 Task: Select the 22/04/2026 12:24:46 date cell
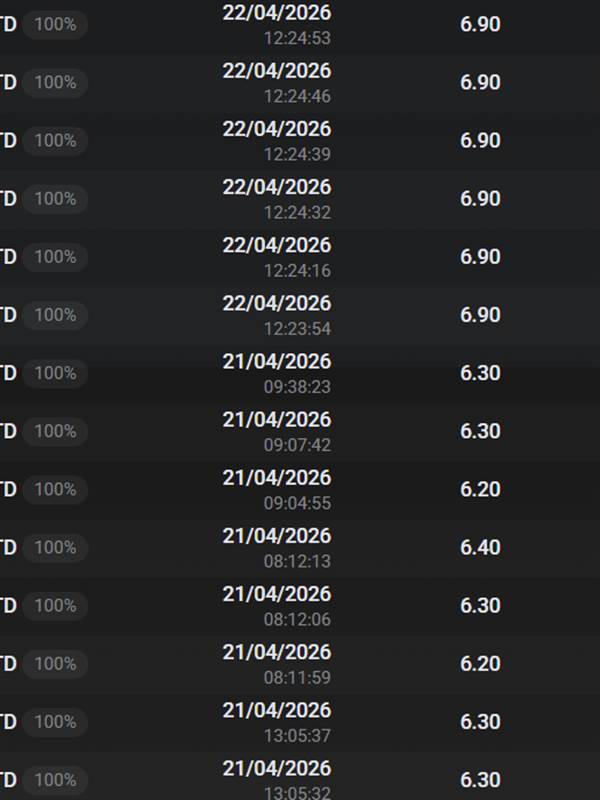coord(277,83)
